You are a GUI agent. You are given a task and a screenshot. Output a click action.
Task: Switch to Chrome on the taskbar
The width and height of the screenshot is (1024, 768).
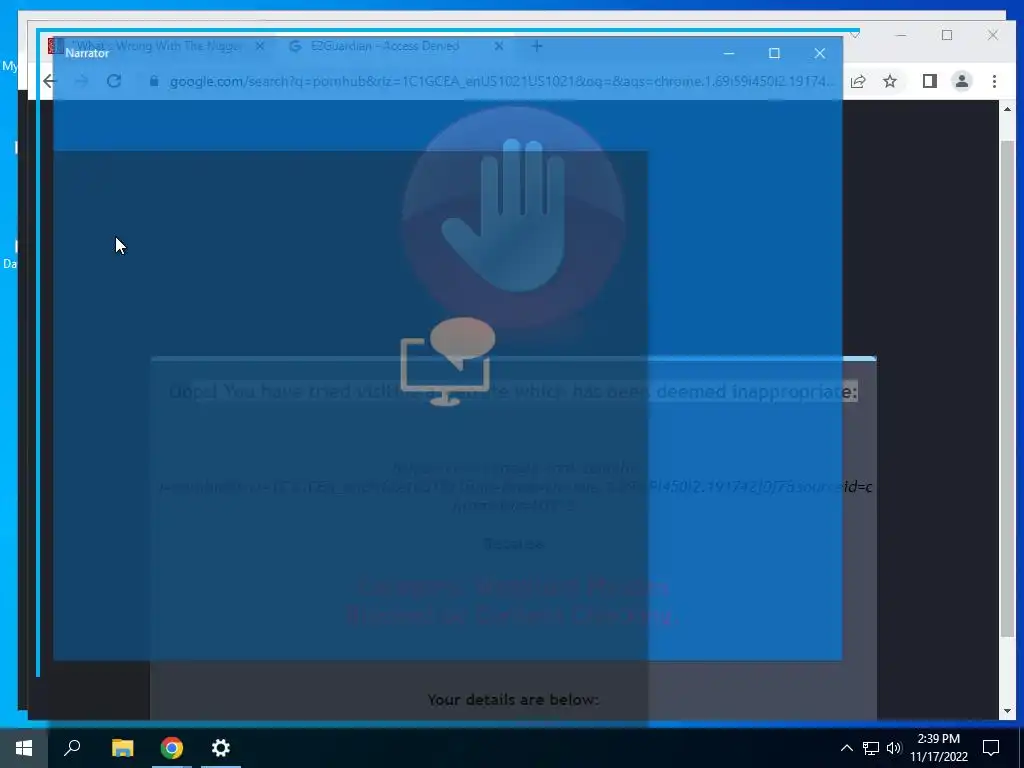pos(172,748)
